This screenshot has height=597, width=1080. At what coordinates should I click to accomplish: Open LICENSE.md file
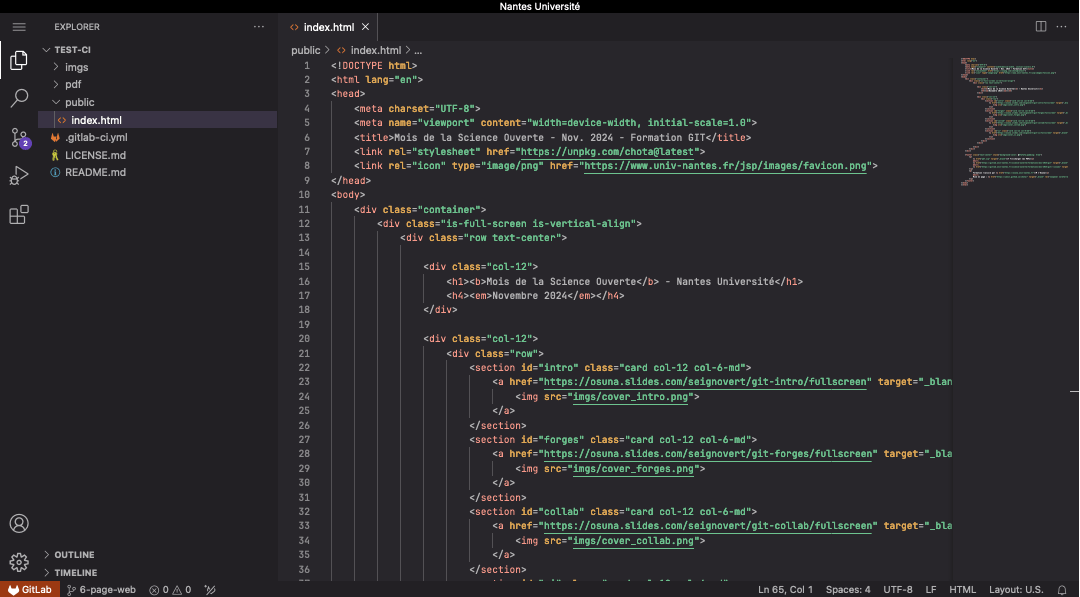point(158,155)
